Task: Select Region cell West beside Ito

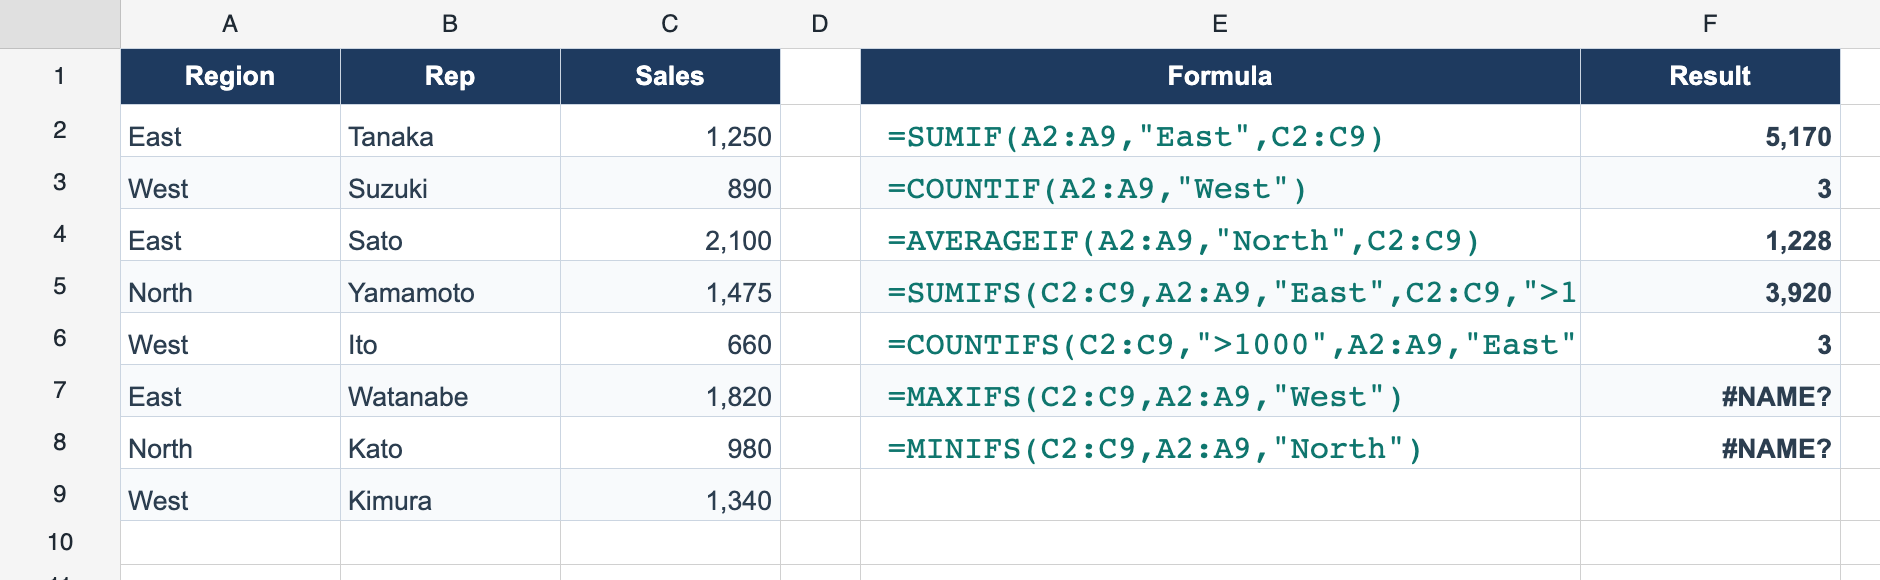Action: (x=230, y=339)
